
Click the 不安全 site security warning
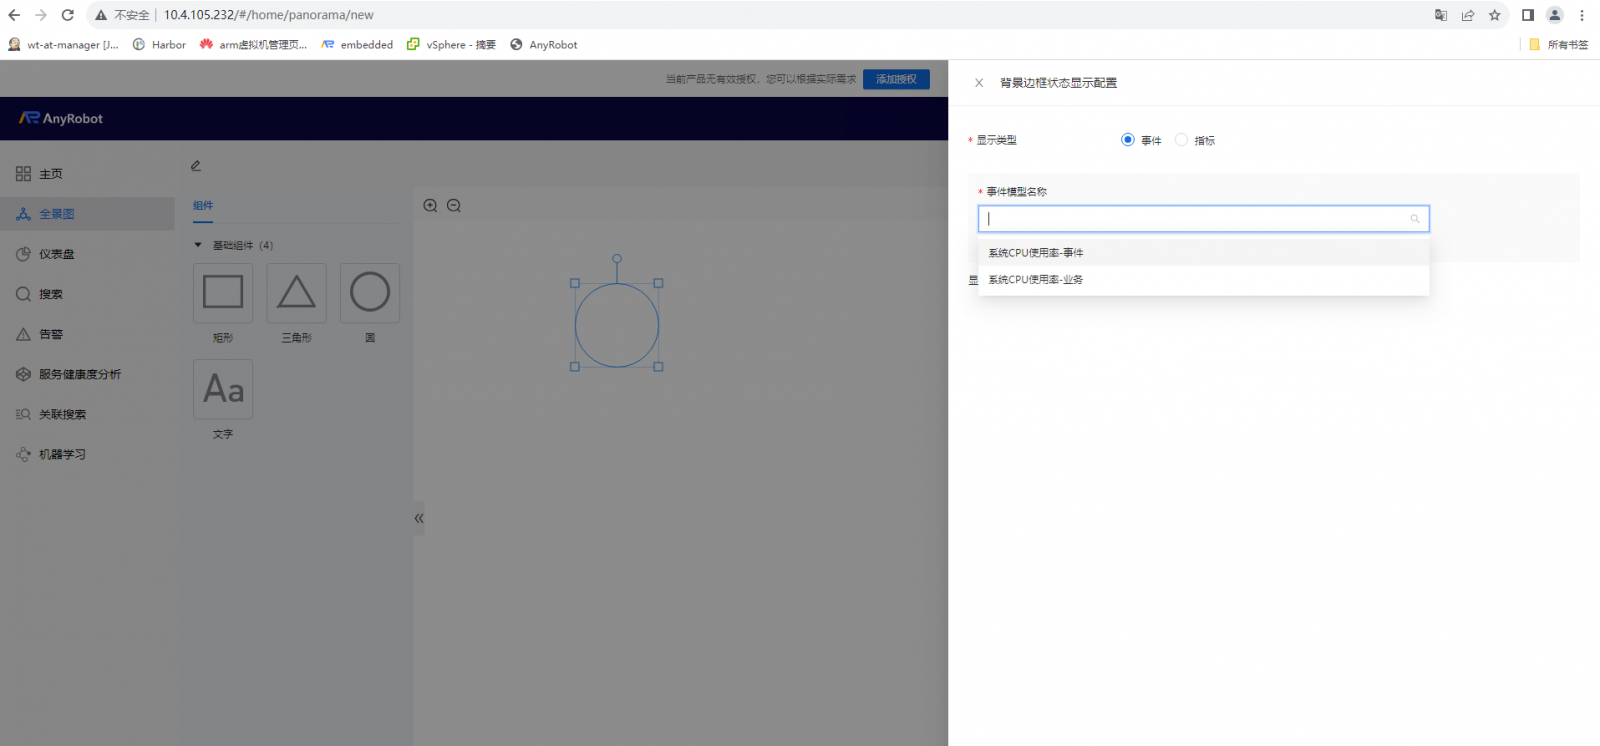(x=122, y=15)
